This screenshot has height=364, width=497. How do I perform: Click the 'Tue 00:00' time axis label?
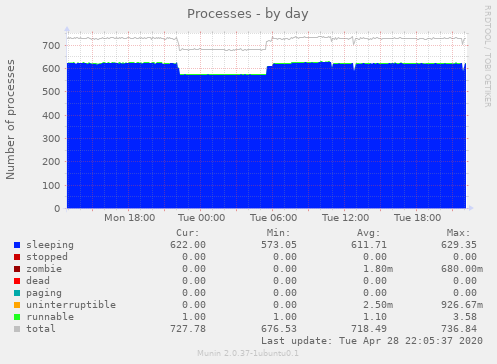[x=202, y=218]
